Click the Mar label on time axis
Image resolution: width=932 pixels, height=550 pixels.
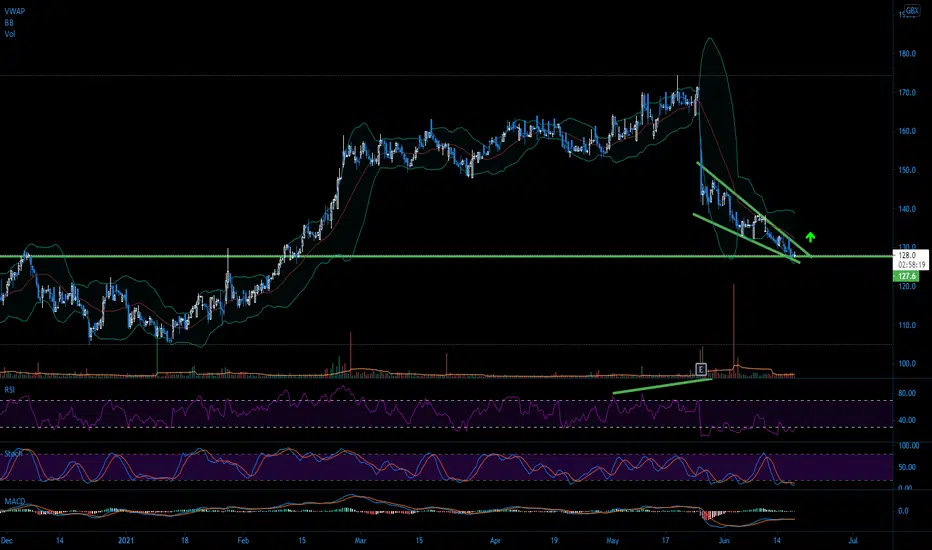360,540
